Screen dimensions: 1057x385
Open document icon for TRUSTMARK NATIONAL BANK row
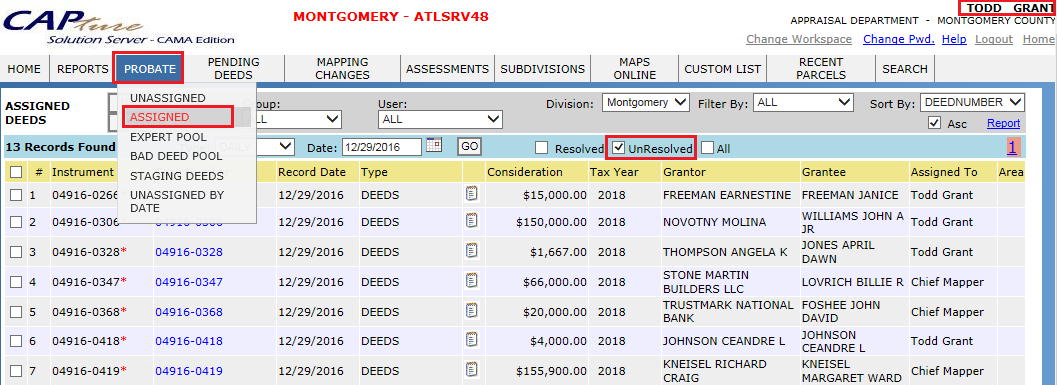pos(472,311)
